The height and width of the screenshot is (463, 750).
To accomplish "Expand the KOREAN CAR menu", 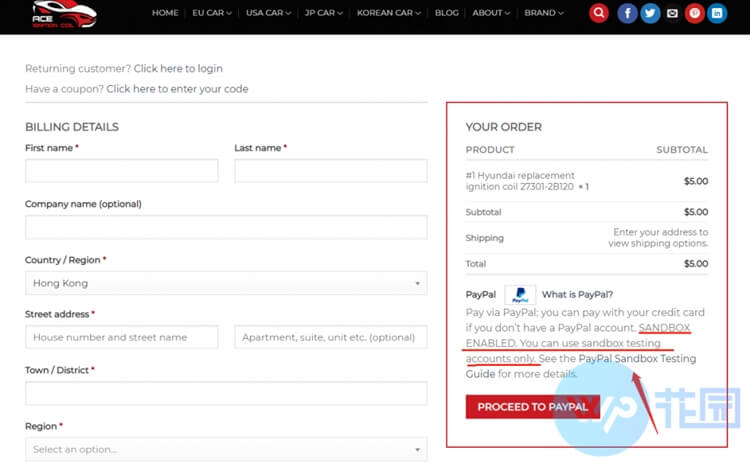I will (389, 13).
